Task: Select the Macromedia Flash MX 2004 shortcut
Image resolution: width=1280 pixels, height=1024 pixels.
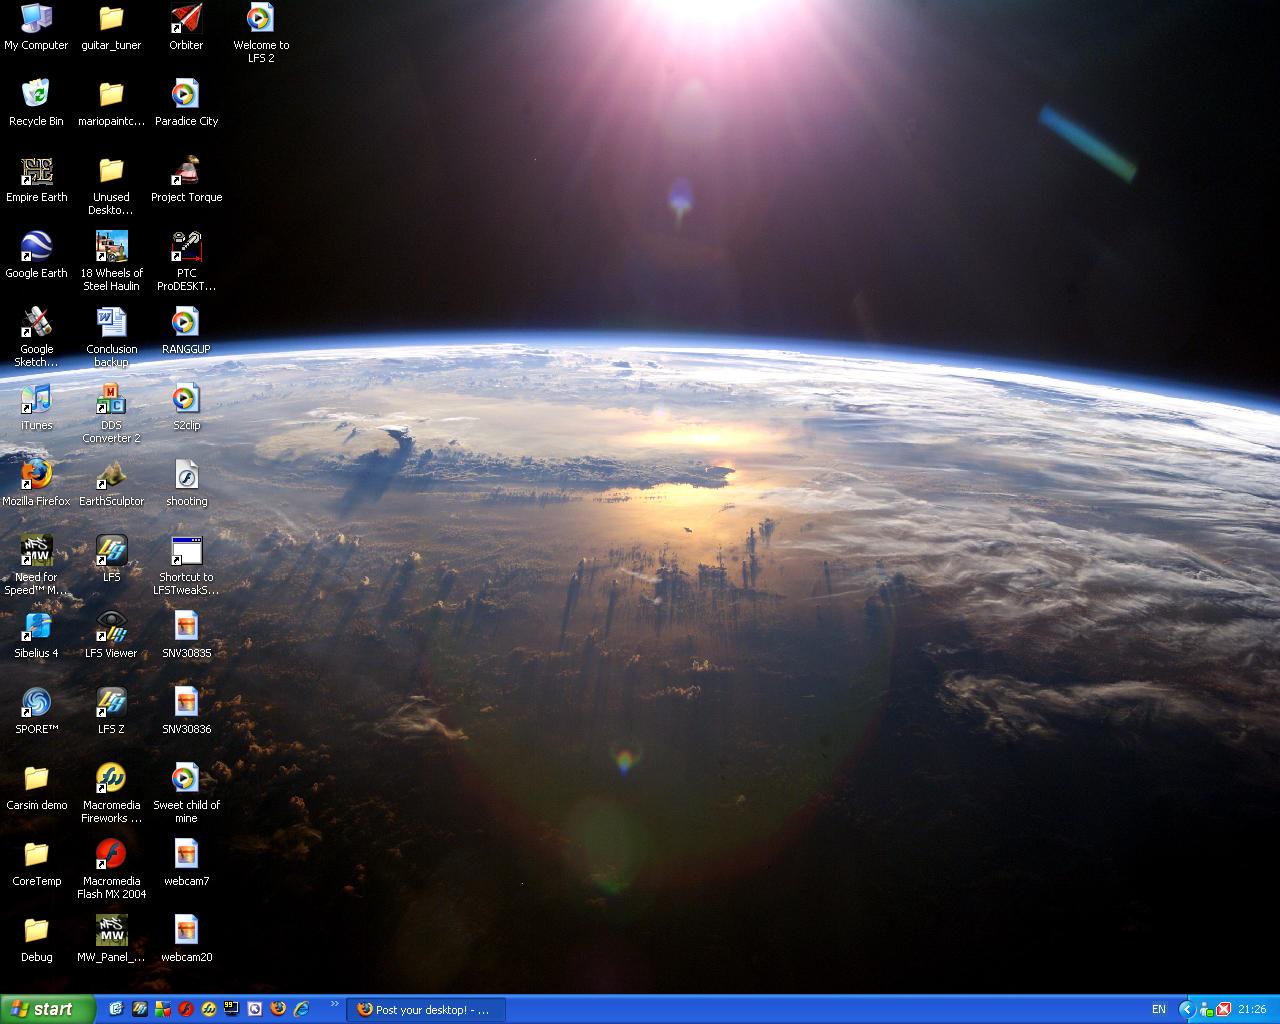Action: (x=111, y=869)
